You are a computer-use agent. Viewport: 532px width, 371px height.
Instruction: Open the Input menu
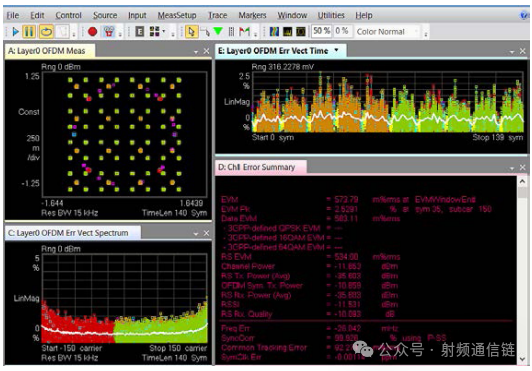click(137, 15)
